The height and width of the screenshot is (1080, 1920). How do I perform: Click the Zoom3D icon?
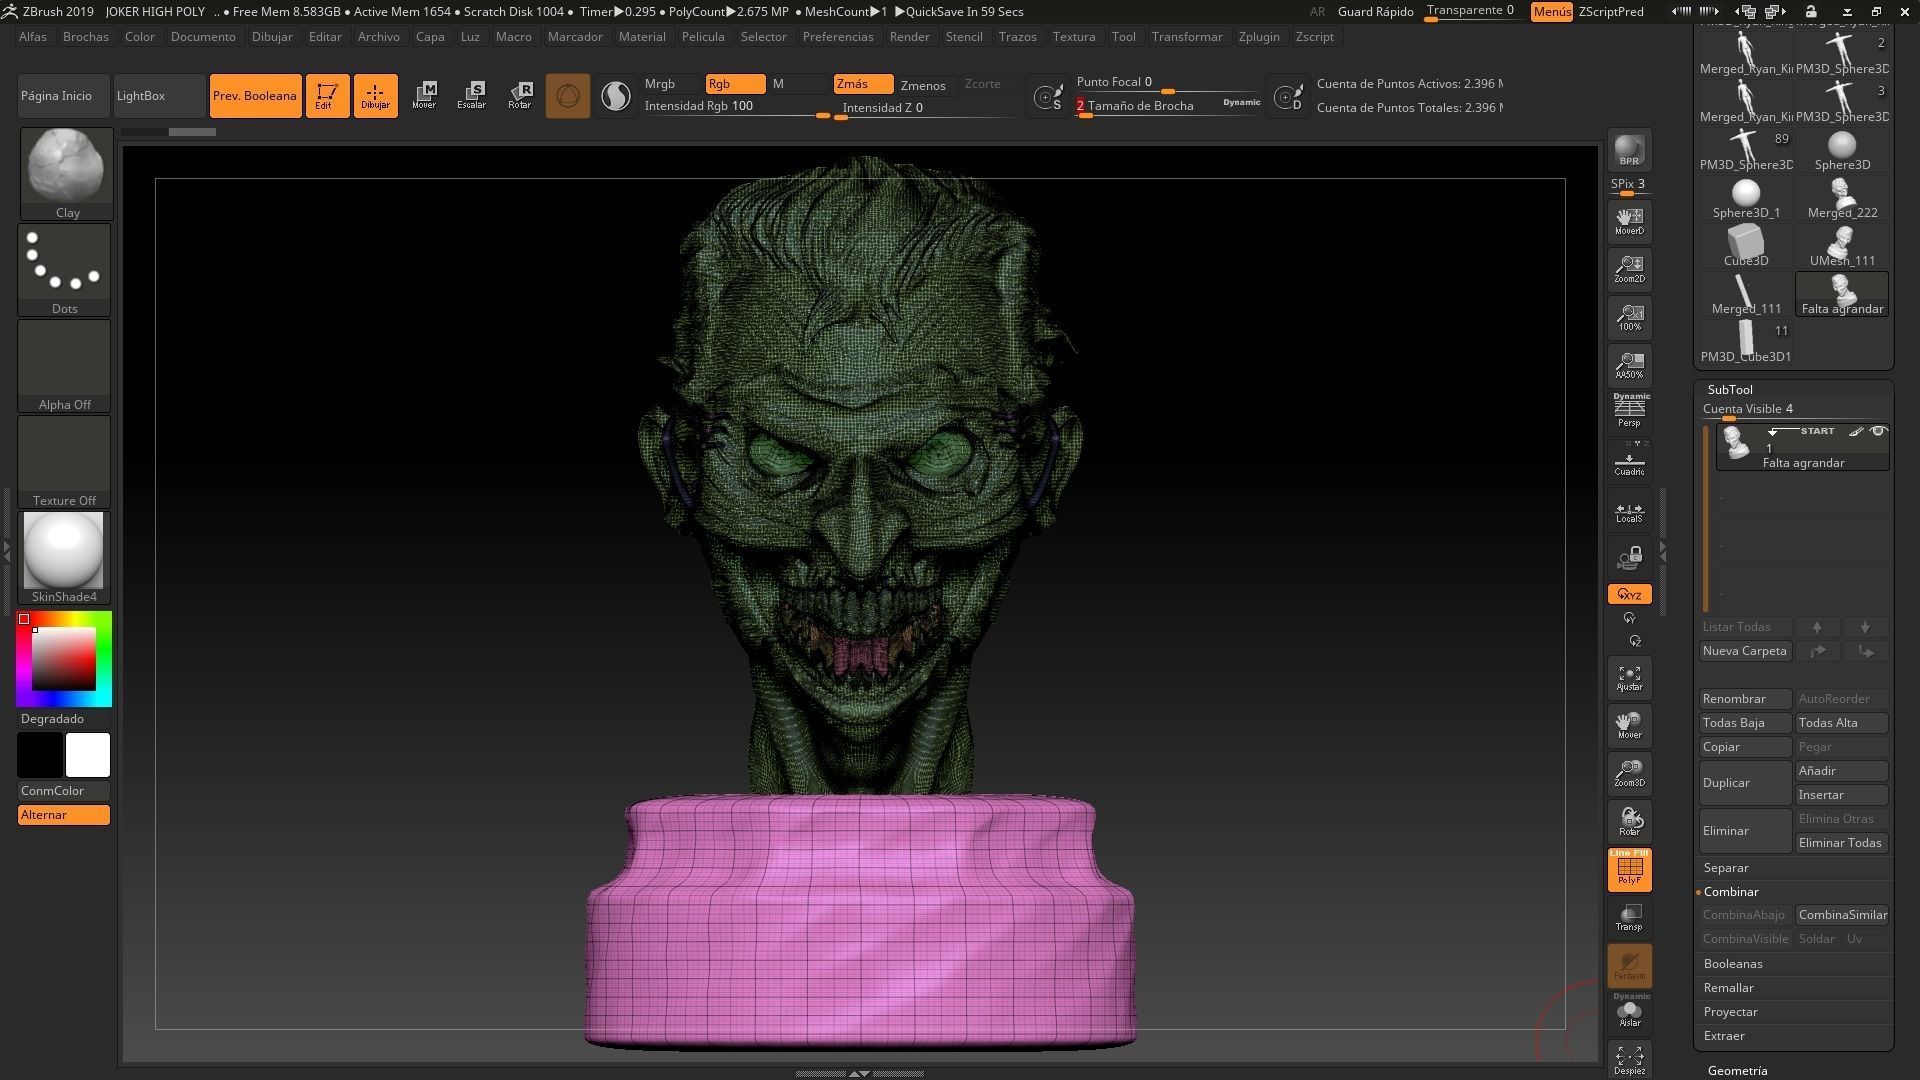click(1629, 774)
